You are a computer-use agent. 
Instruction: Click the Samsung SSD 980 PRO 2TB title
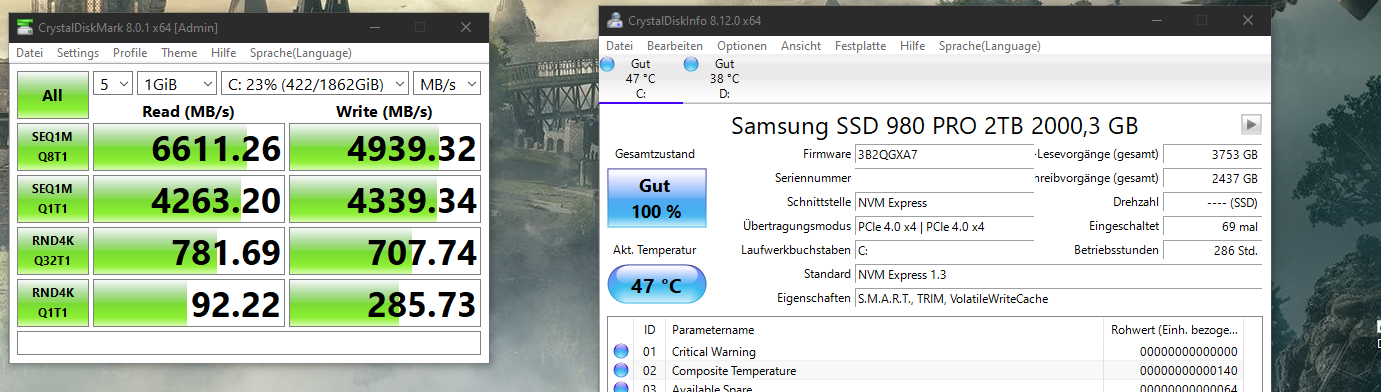click(x=934, y=125)
